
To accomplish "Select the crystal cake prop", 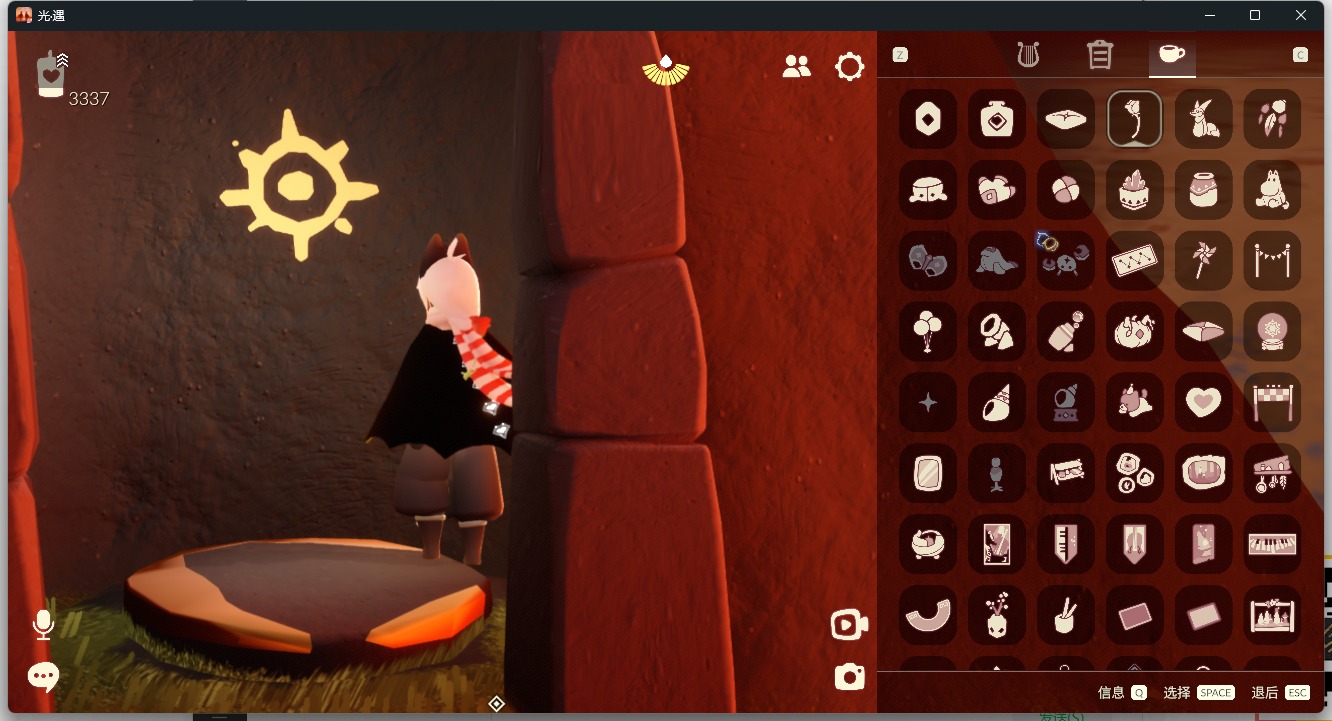I will pos(1135,189).
